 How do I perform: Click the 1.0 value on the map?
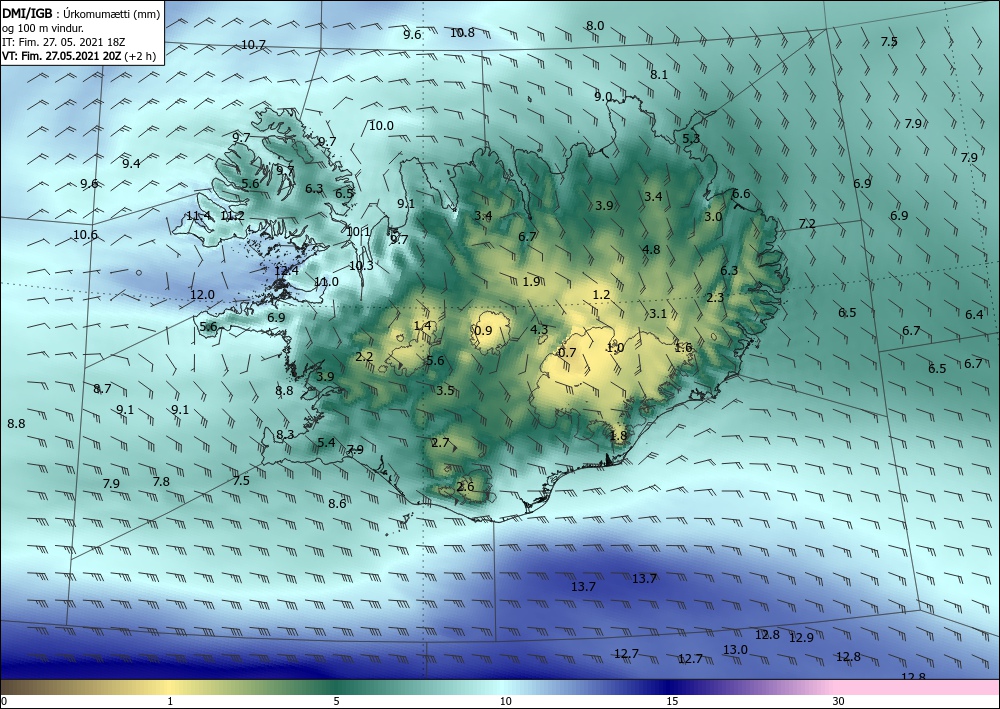point(615,347)
